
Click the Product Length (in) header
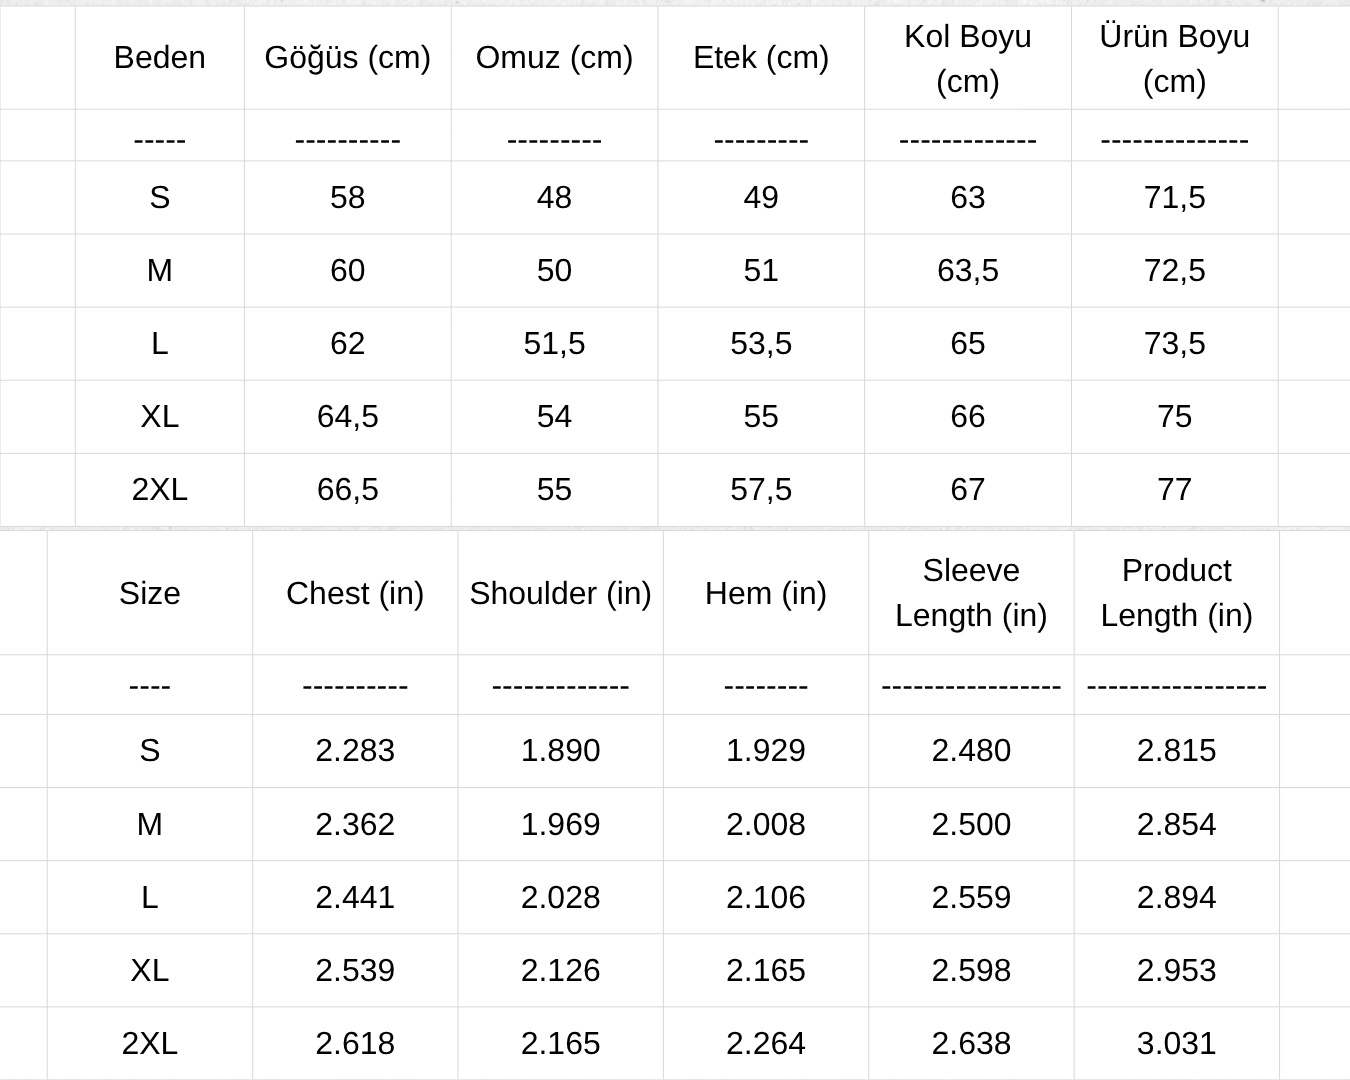coord(1176,593)
